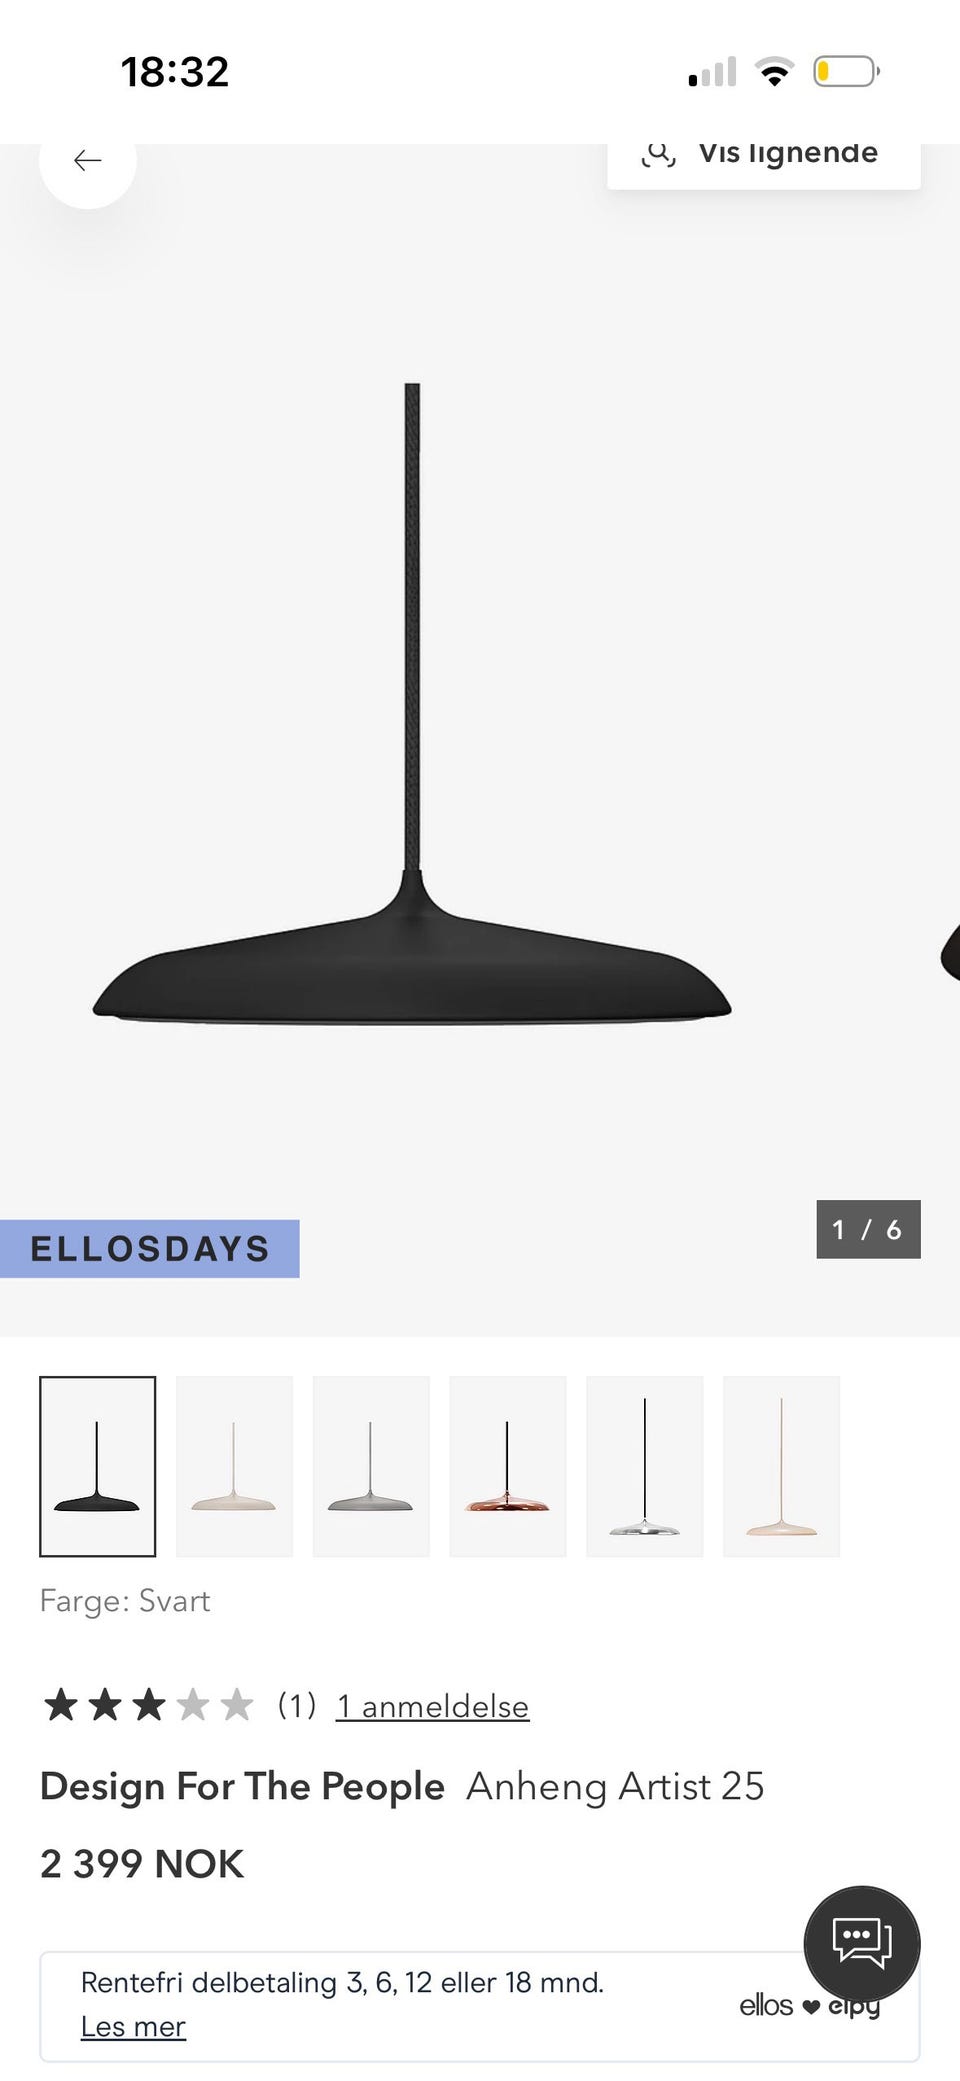Tap the cellular signal bars icon
Viewport: 960px width, 2081px height.
click(712, 72)
